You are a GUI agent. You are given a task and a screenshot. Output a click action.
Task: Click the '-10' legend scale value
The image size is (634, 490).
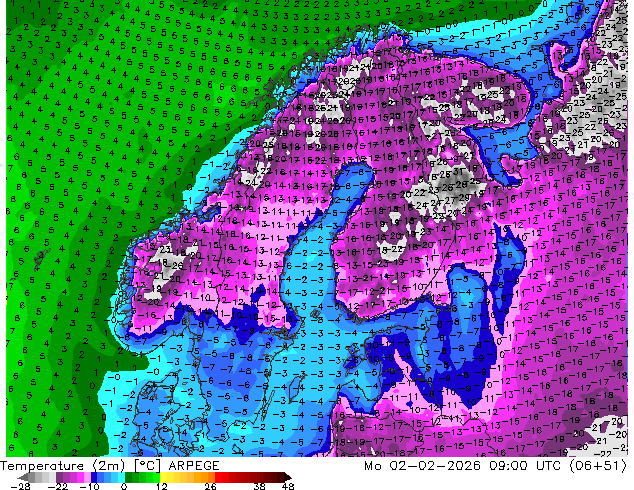pyautogui.click(x=89, y=486)
